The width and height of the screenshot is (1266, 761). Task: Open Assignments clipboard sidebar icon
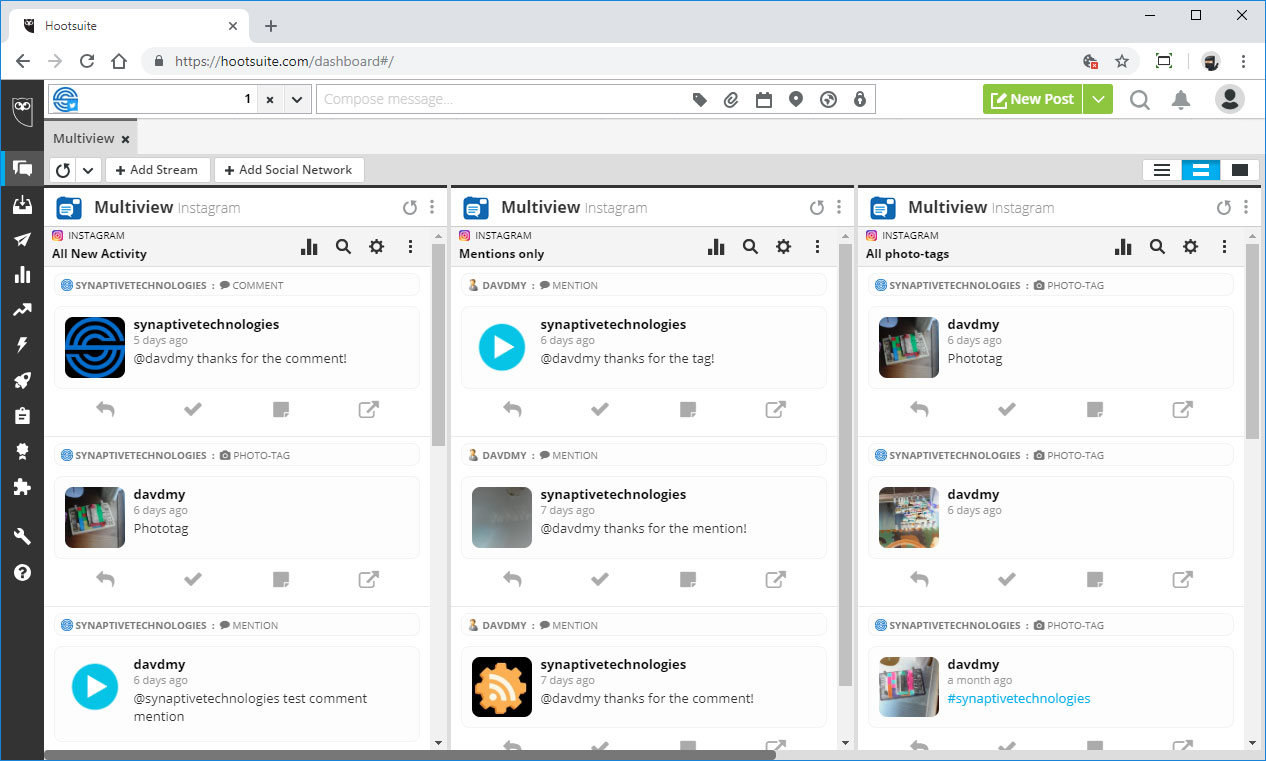pyautogui.click(x=22, y=415)
